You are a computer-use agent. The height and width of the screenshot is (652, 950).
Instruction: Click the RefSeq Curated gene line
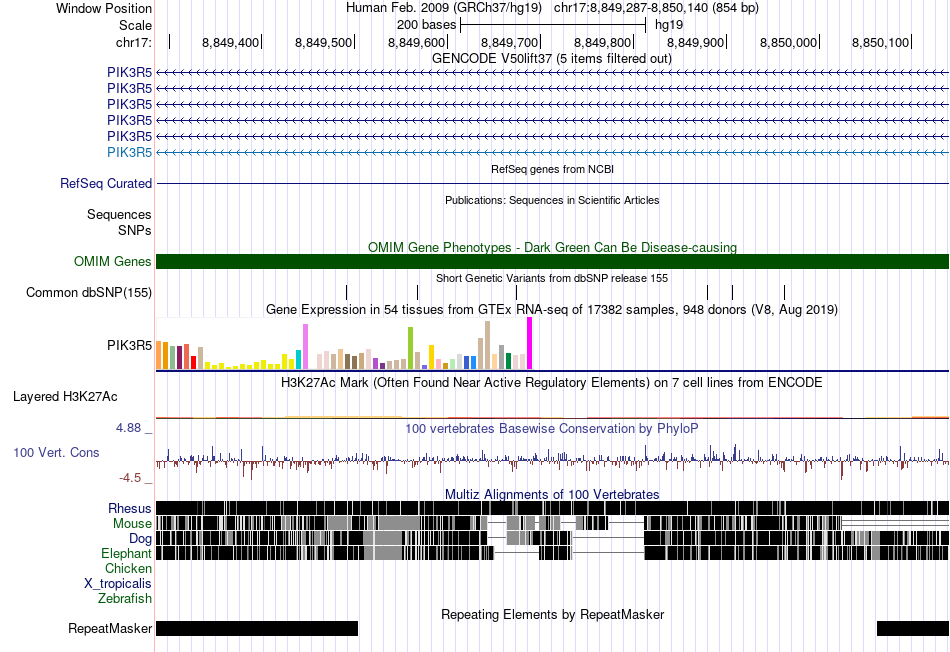click(x=552, y=184)
